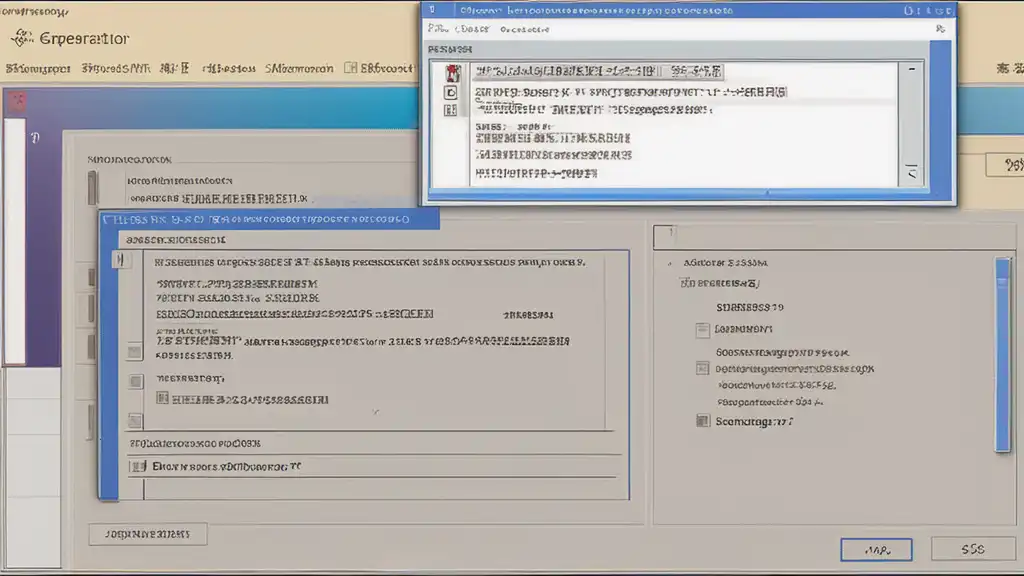Click the text field at the right panel's top
Viewport: 1024px width, 576px height.
tap(834, 237)
